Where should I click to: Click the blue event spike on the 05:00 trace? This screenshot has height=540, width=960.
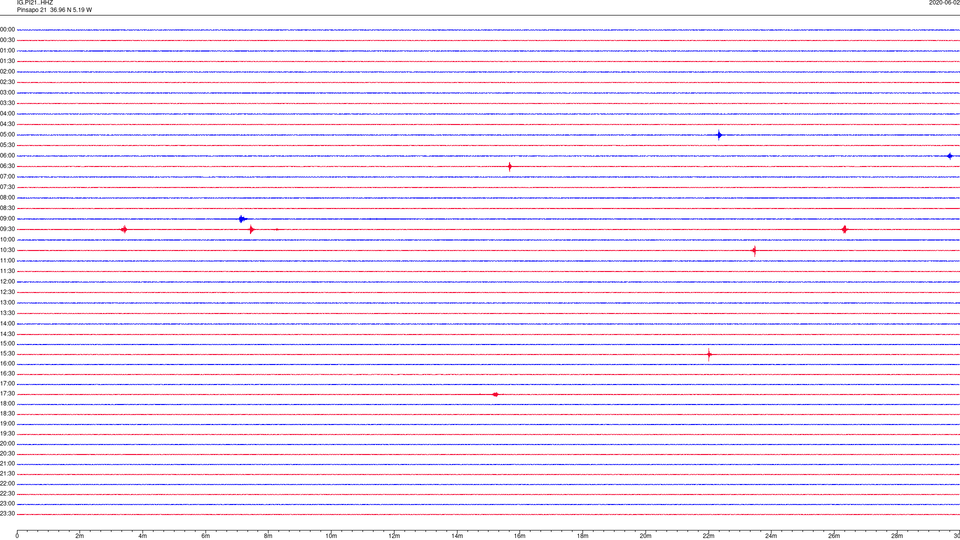[719, 135]
